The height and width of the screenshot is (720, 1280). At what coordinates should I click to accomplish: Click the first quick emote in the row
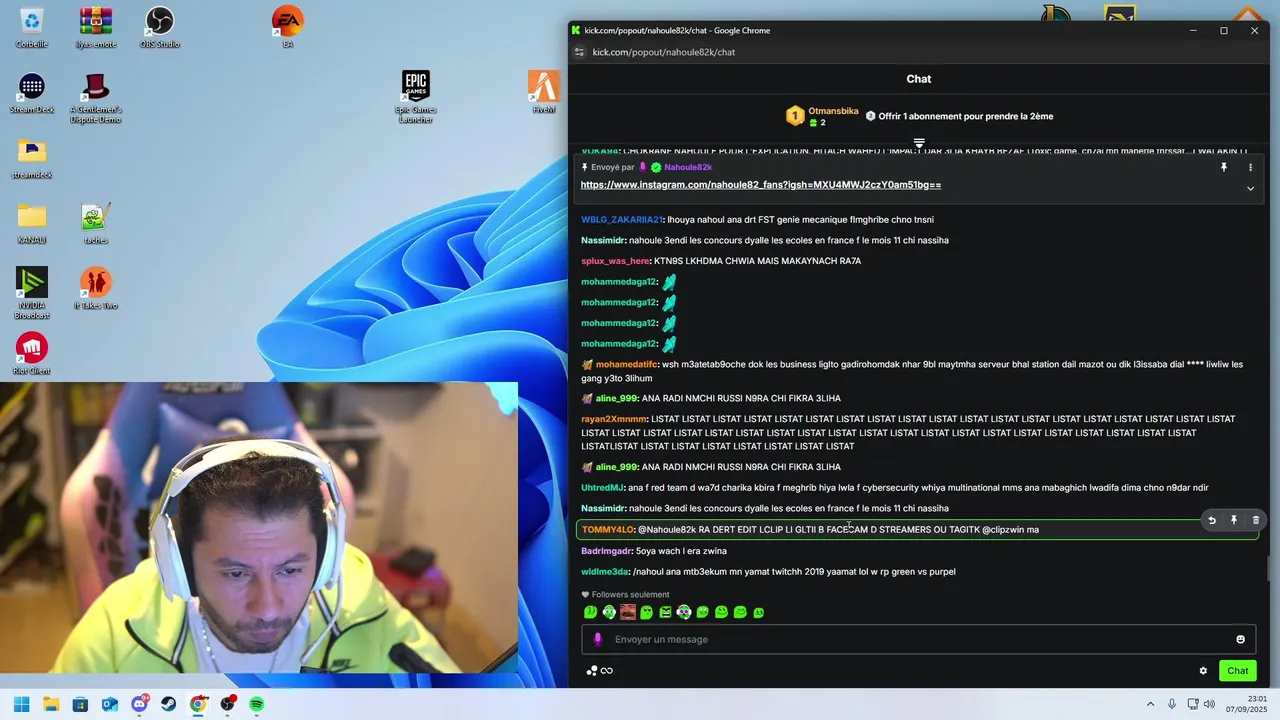590,612
